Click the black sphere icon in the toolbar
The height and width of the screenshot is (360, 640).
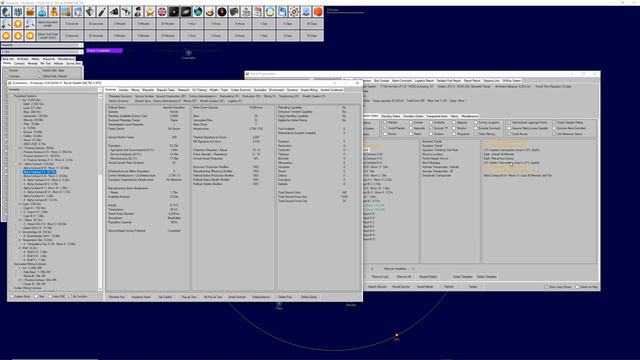pos(222,11)
